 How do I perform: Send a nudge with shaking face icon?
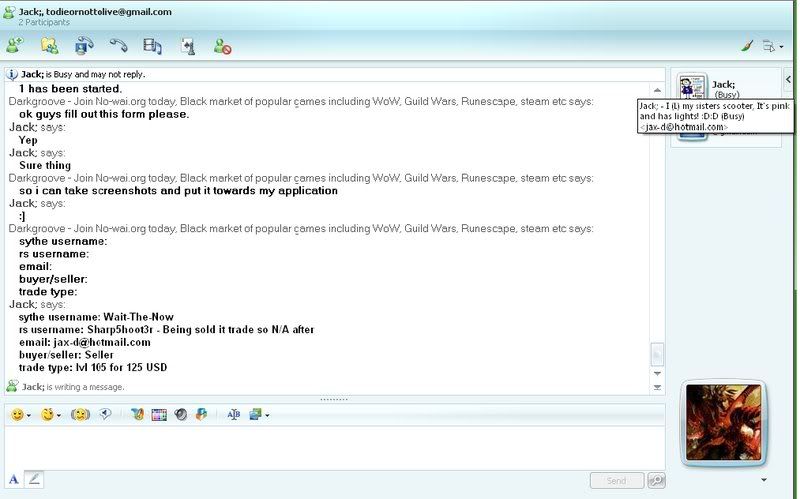[80, 414]
